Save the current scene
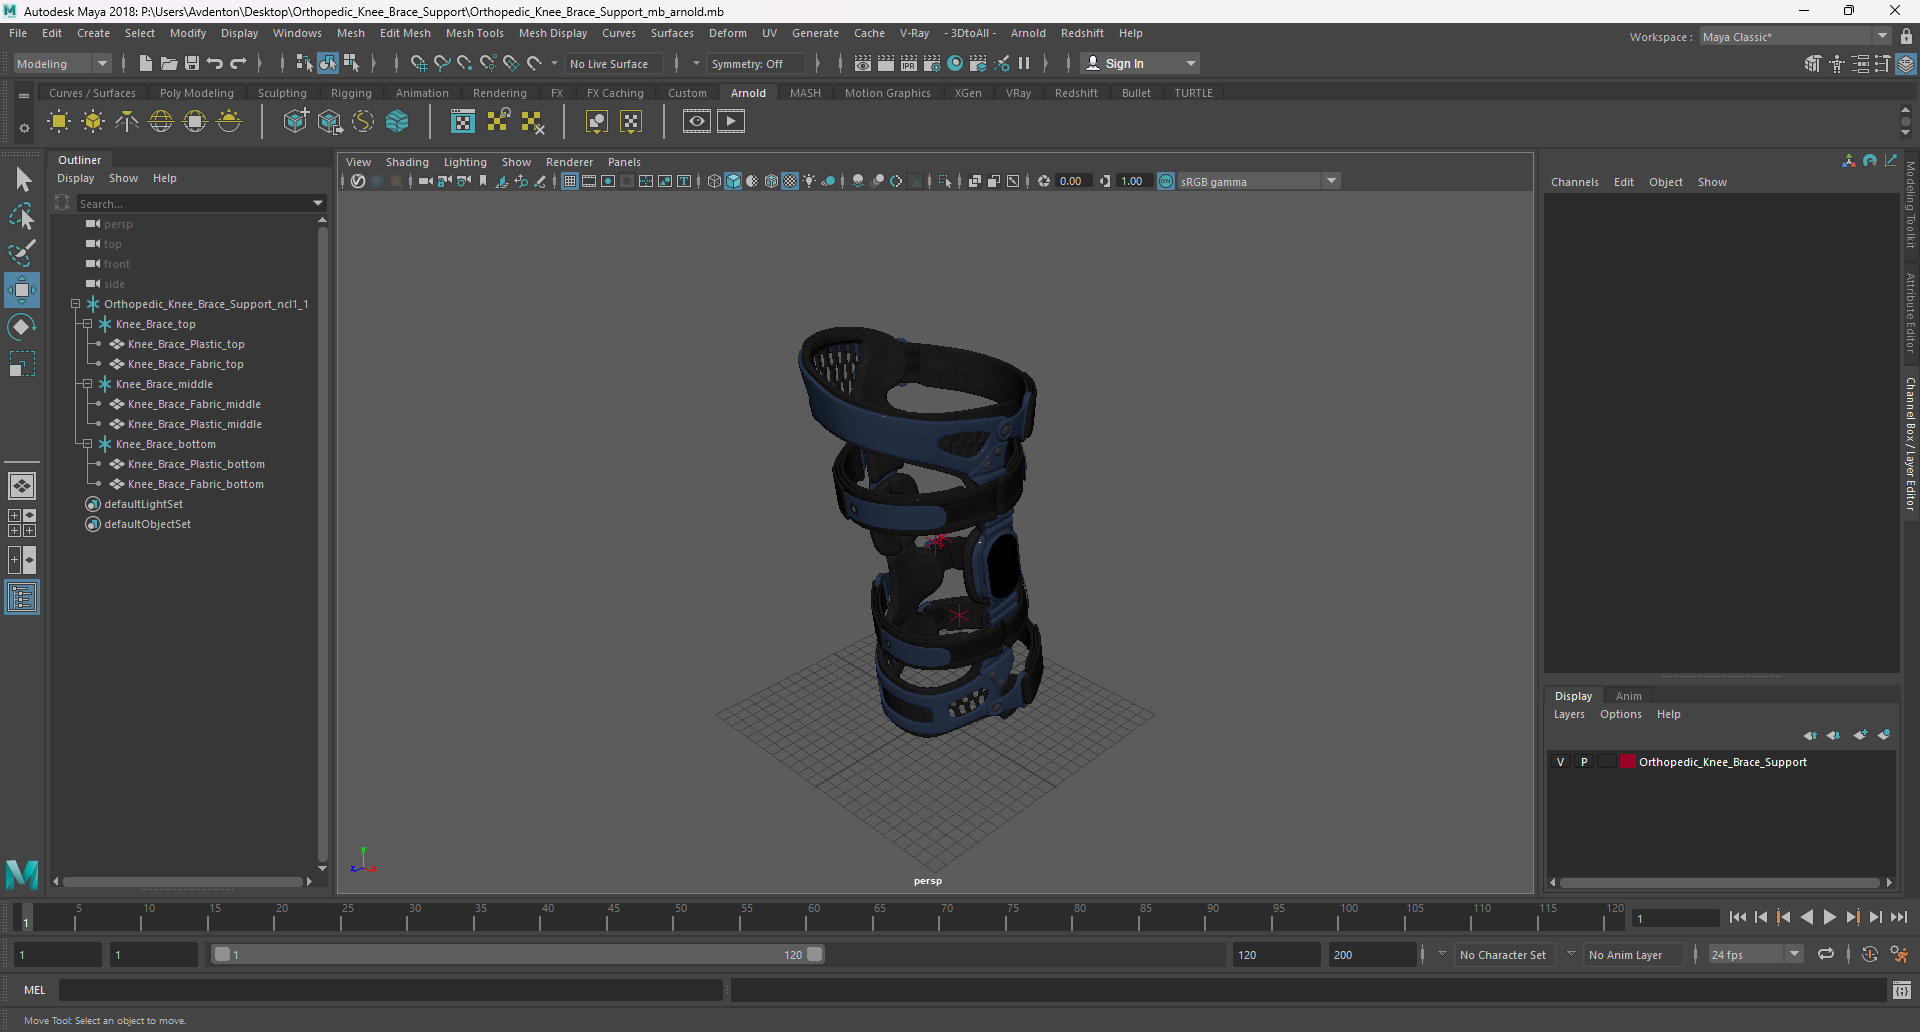This screenshot has height=1032, width=1920. (192, 63)
